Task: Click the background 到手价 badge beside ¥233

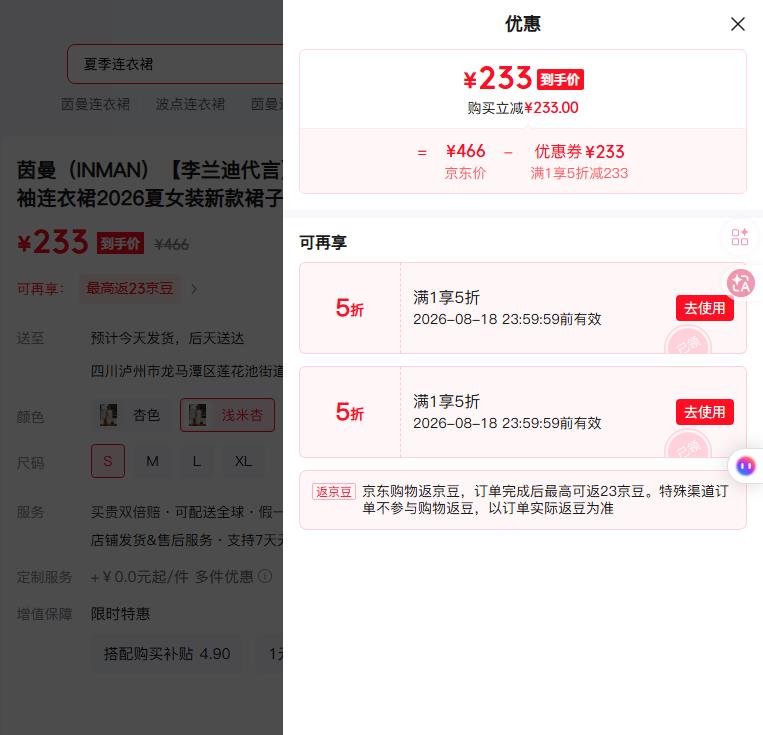Action: tap(120, 243)
